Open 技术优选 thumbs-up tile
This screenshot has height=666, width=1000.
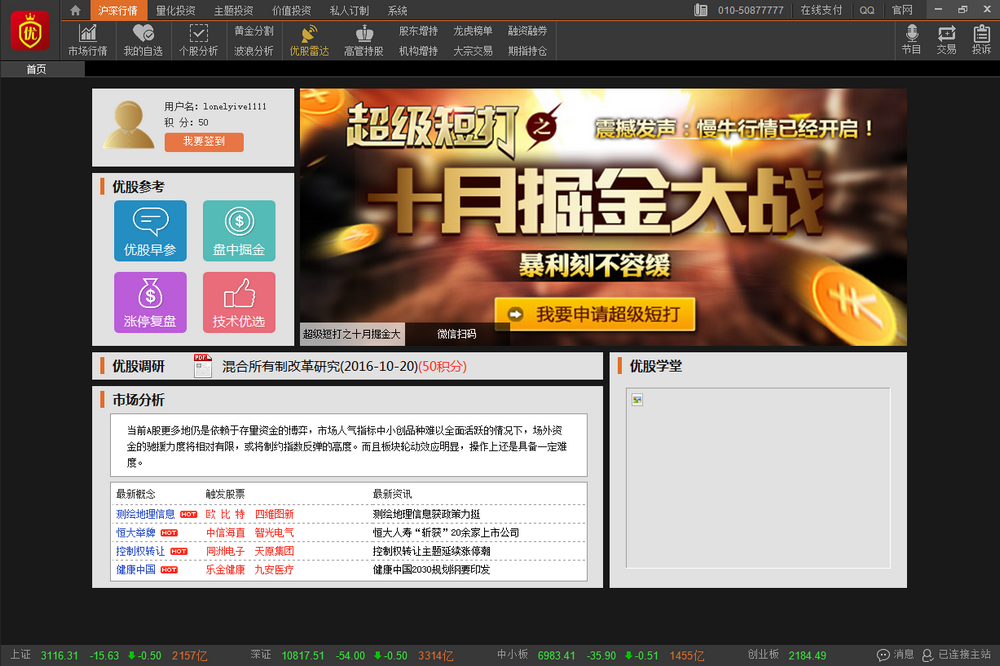(x=239, y=302)
